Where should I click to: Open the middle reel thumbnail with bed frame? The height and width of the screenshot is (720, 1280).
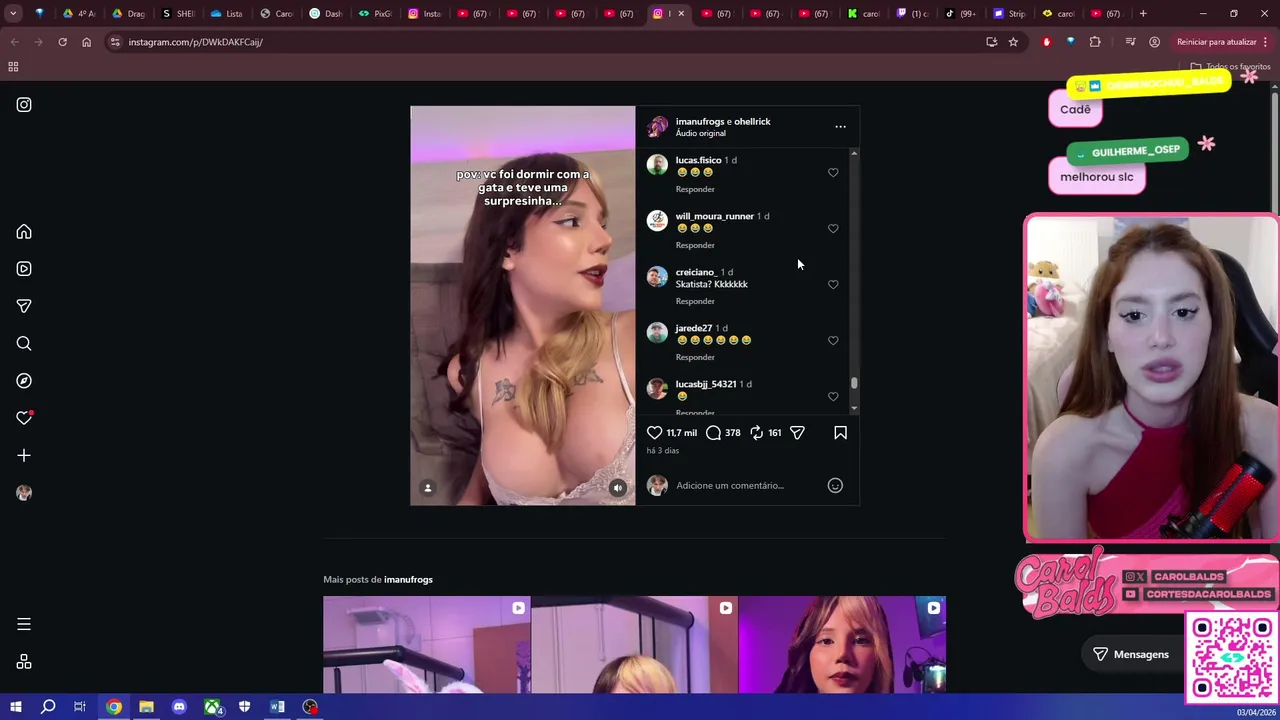click(x=634, y=645)
